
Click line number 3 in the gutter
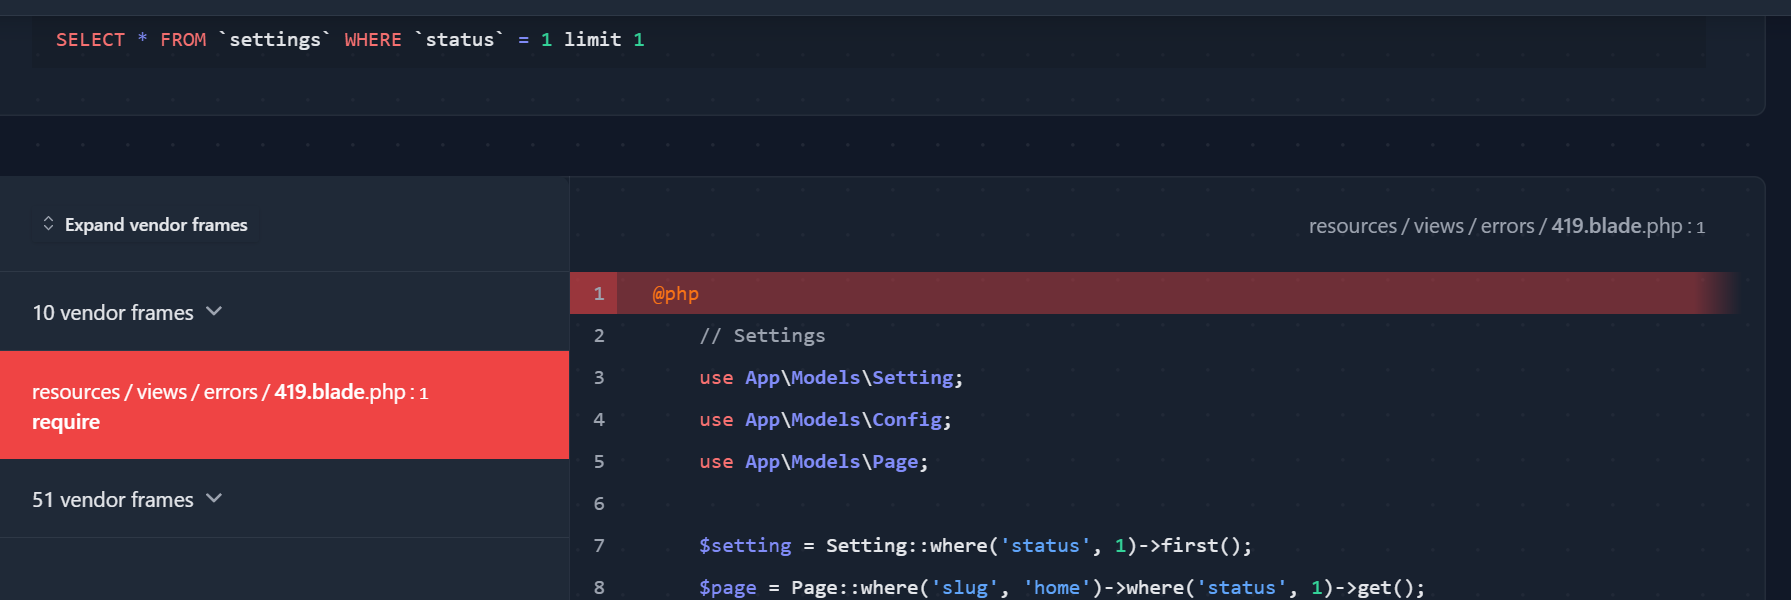pos(599,378)
